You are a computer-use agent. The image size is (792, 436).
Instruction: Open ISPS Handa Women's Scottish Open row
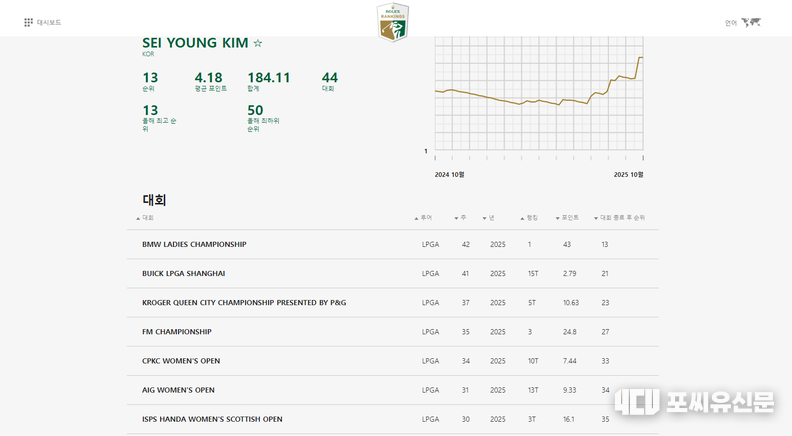click(212, 419)
